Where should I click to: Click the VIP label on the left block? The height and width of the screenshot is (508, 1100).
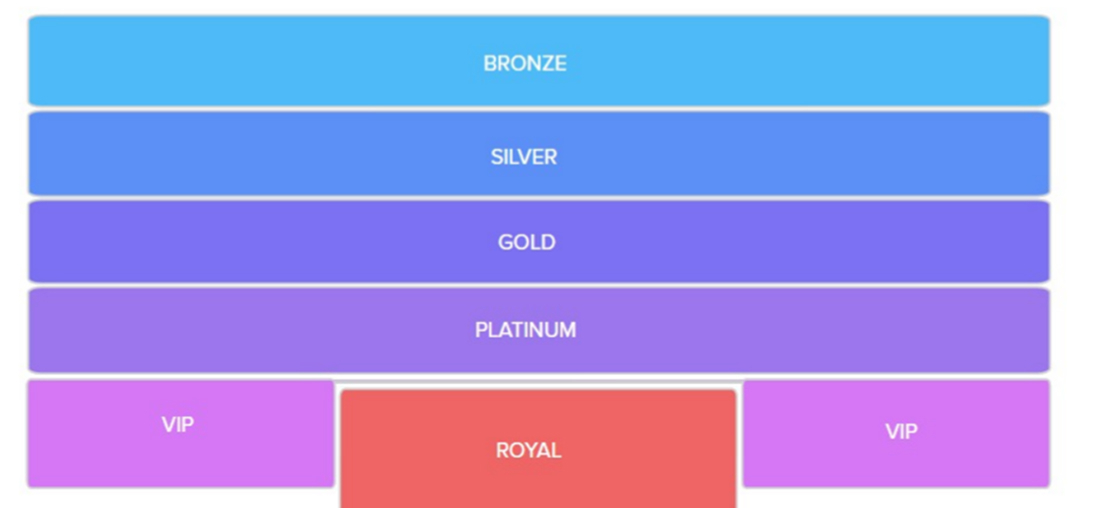178,425
